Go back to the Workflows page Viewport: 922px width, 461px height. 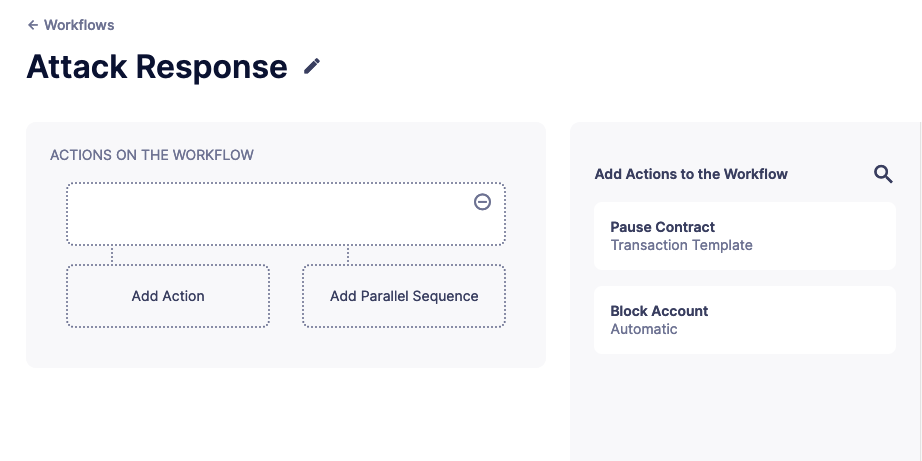pyautogui.click(x=78, y=25)
